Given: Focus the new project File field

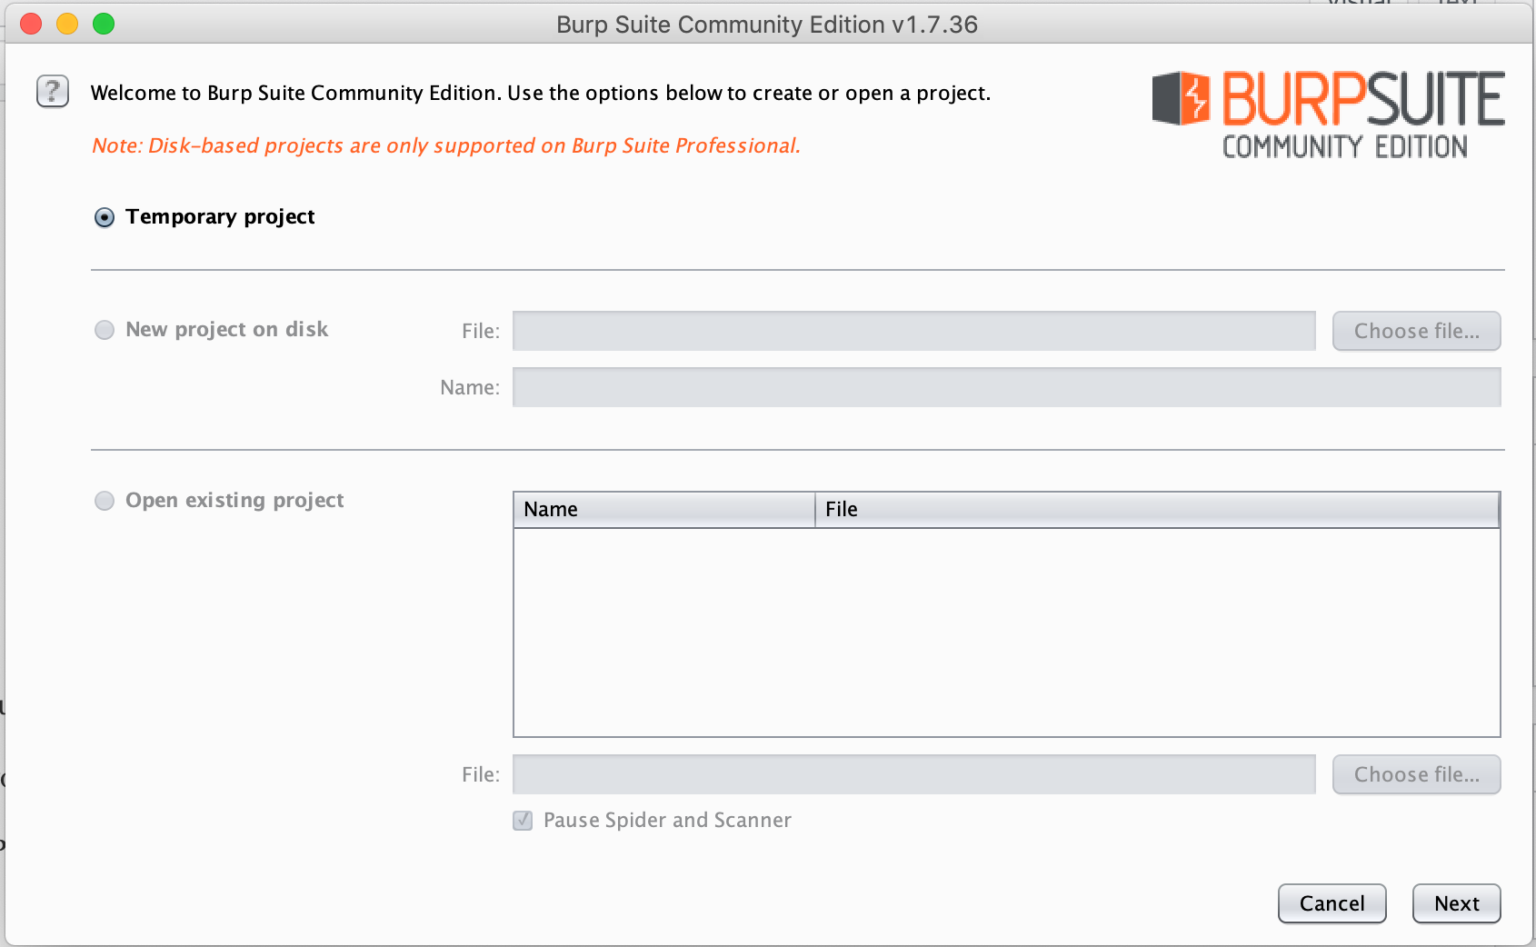Looking at the screenshot, I should pyautogui.click(x=914, y=331).
